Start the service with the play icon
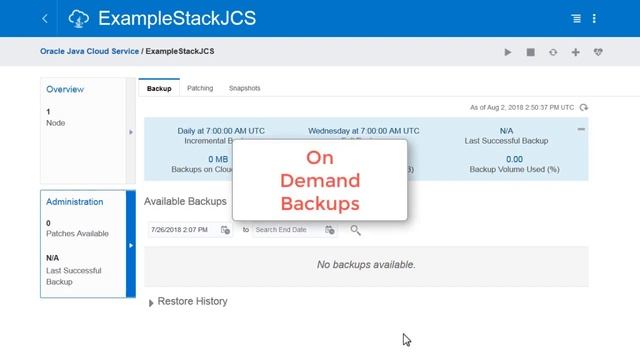The image size is (640, 360). [x=508, y=52]
